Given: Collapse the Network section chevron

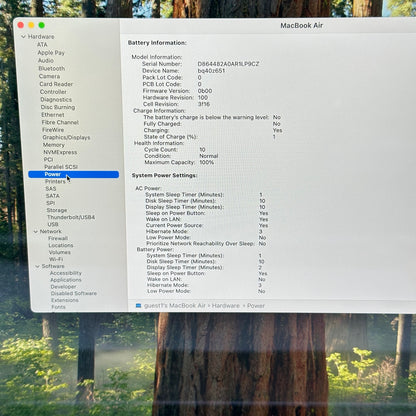Looking at the screenshot, I should pos(36,231).
